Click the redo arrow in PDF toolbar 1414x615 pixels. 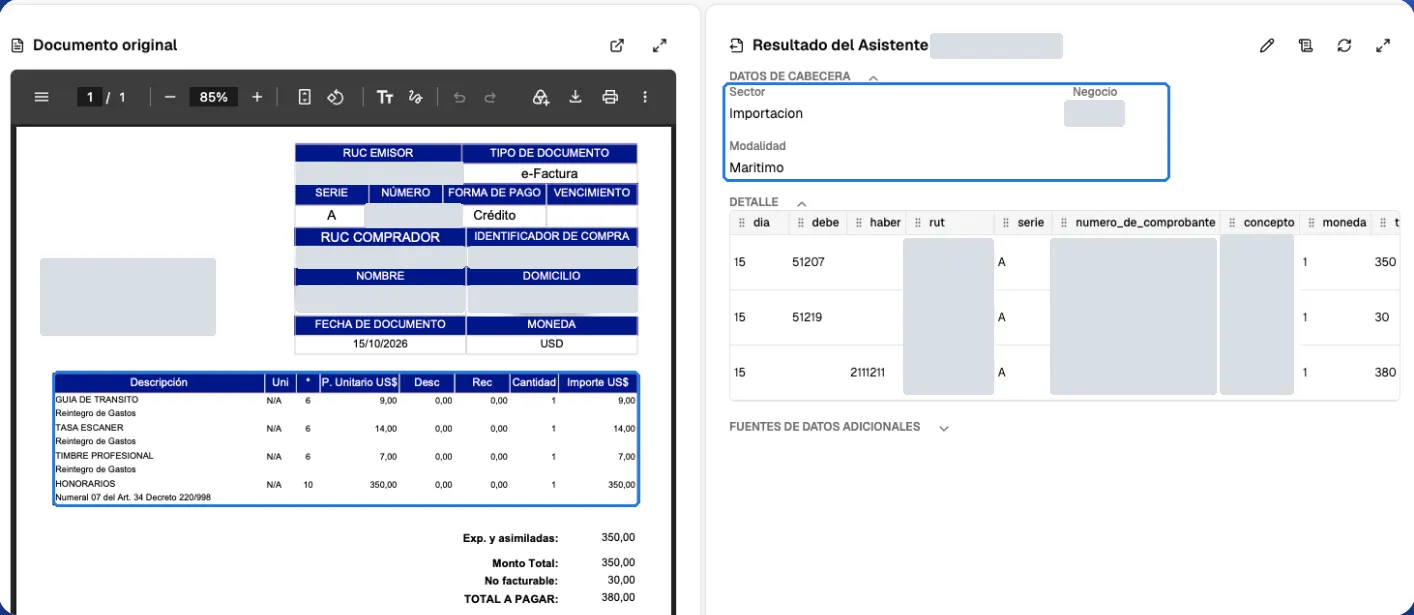490,97
